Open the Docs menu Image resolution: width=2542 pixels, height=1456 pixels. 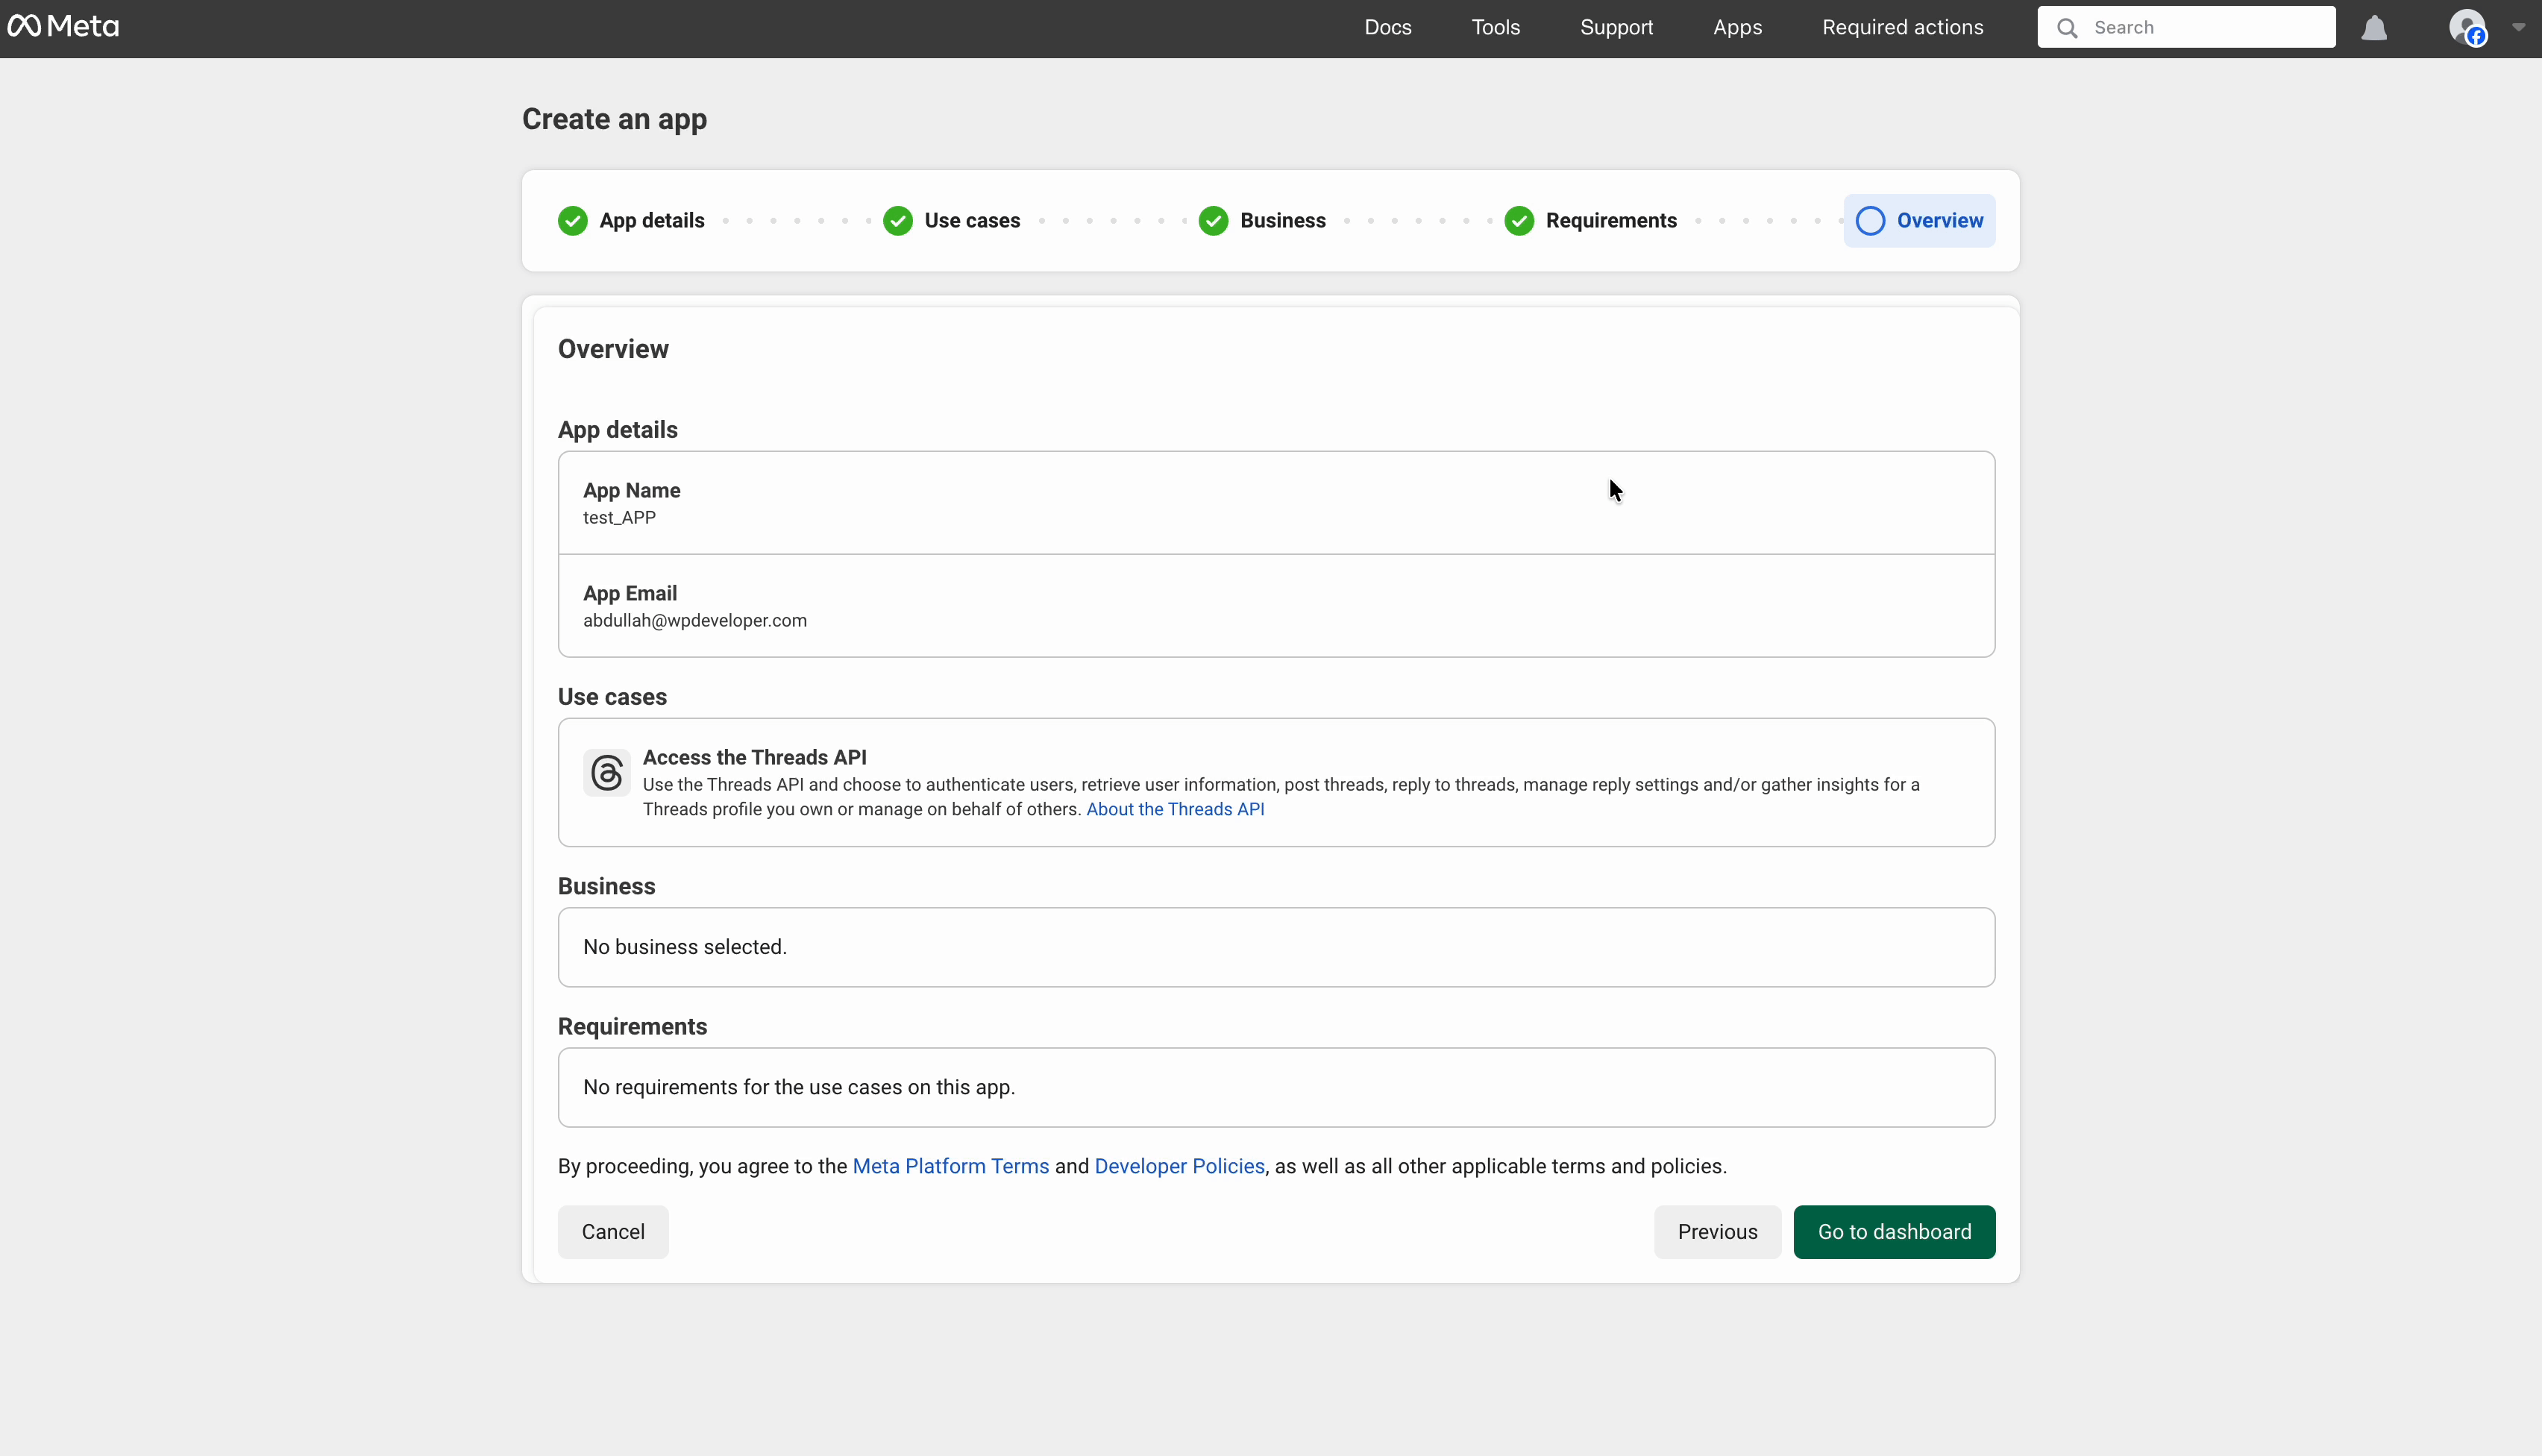point(1387,27)
